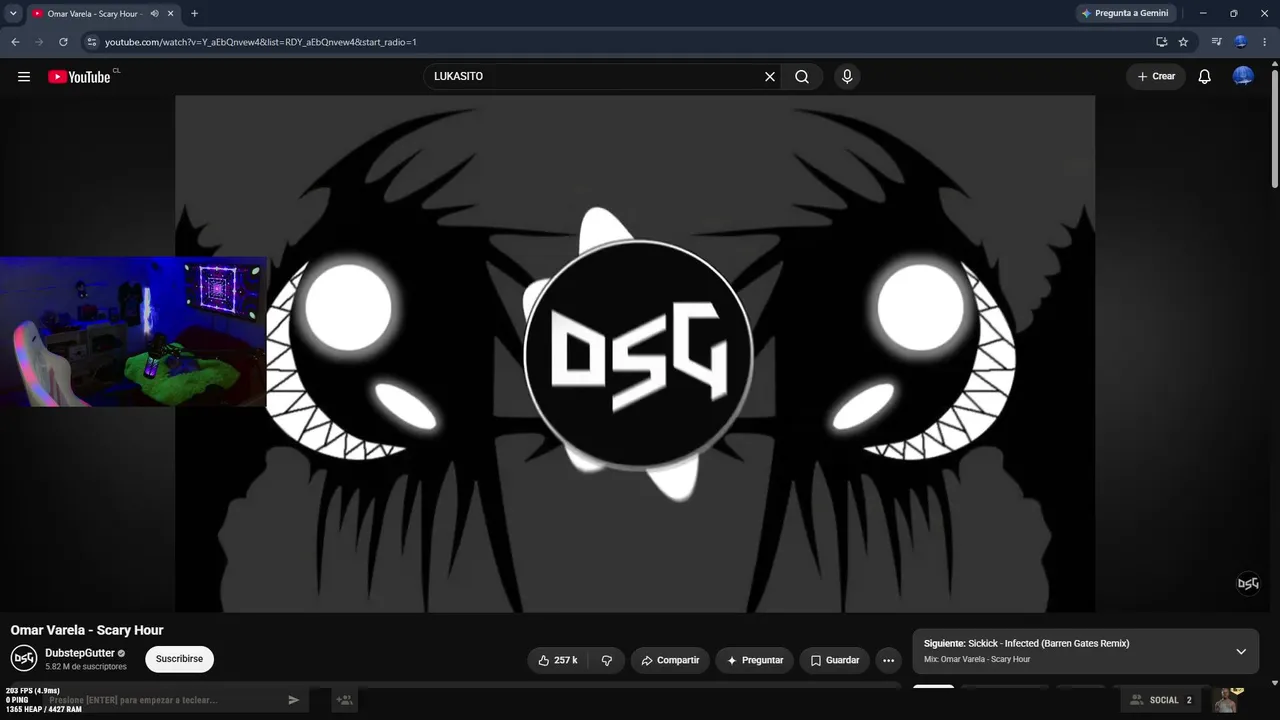Open Pregunta a Gemini
Viewport: 1280px width, 720px height.
point(1124,14)
